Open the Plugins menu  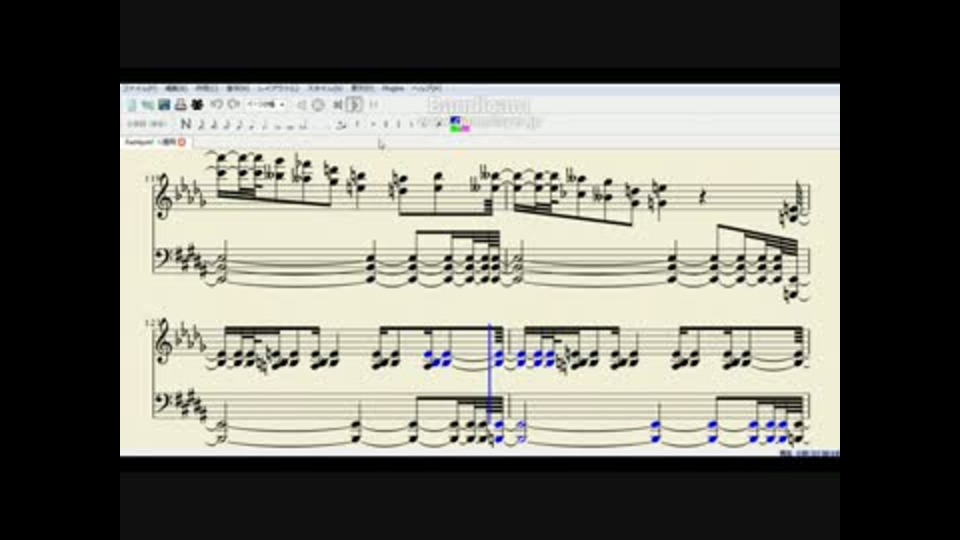point(393,88)
